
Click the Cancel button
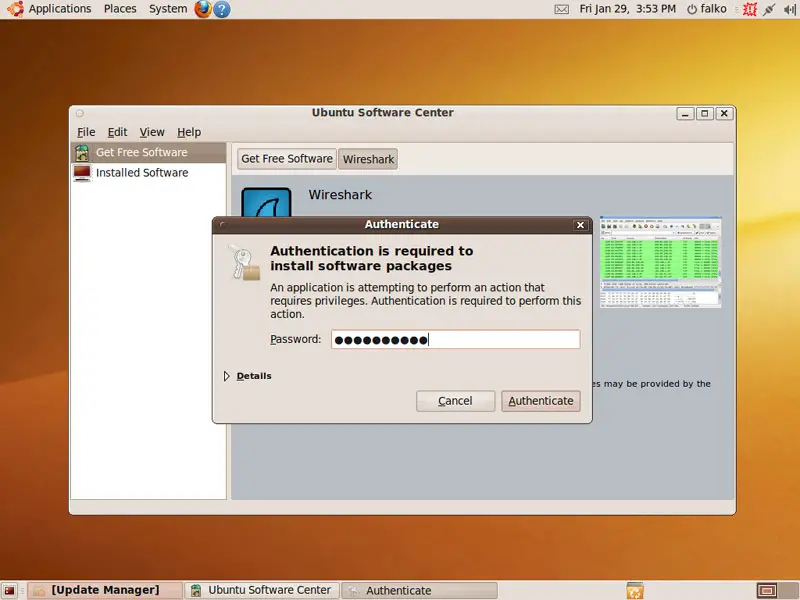point(455,401)
